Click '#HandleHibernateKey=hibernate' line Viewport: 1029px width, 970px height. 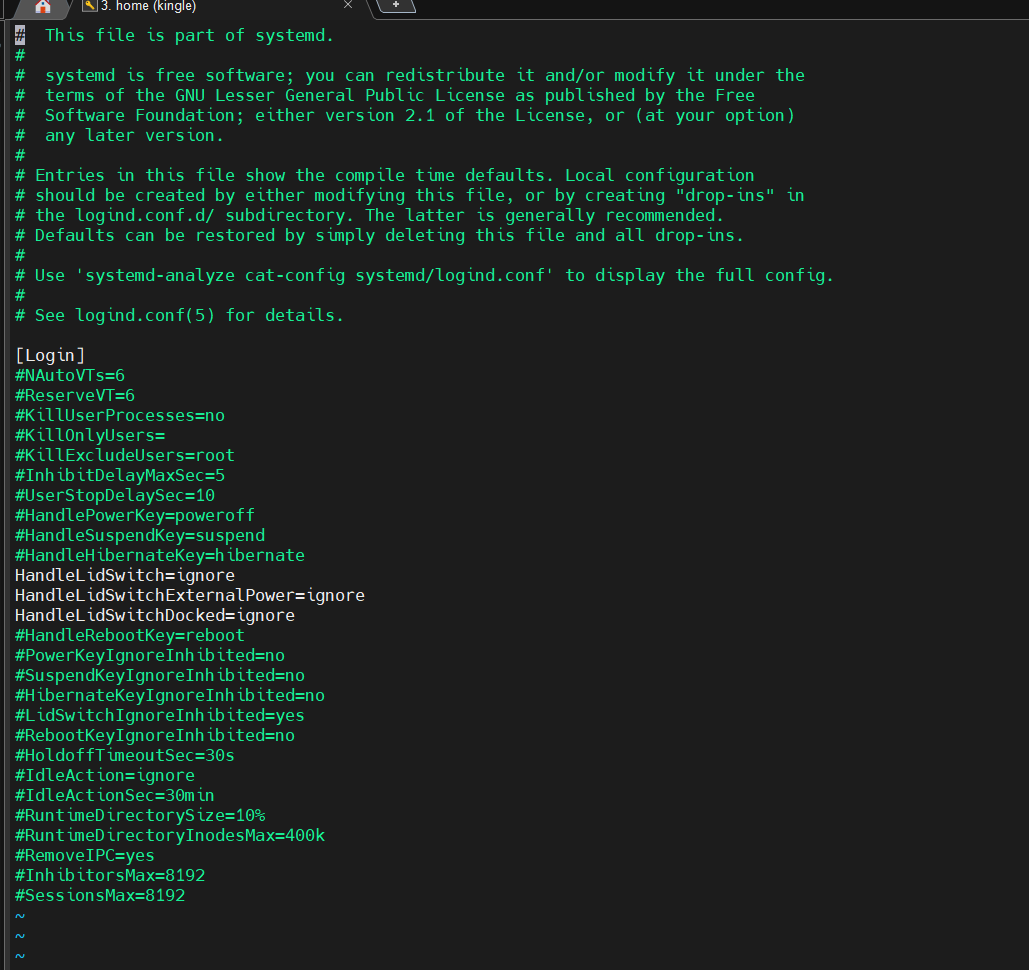tap(159, 556)
